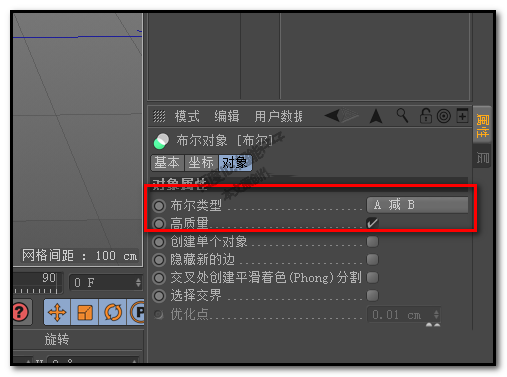This screenshot has width=507, height=377.
Task: Click the 高质量 animation dot
Action: tap(159, 223)
